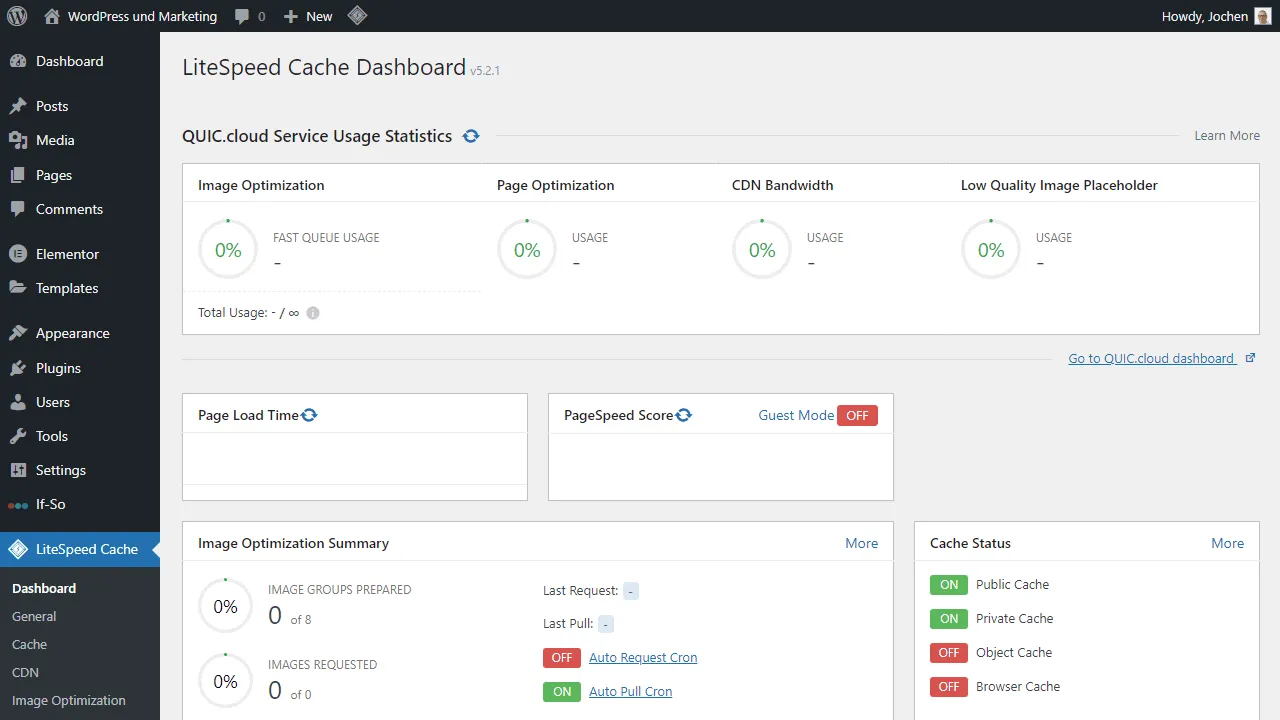
Task: Click the Image Groups Prepared 0% circle
Action: [226, 606]
